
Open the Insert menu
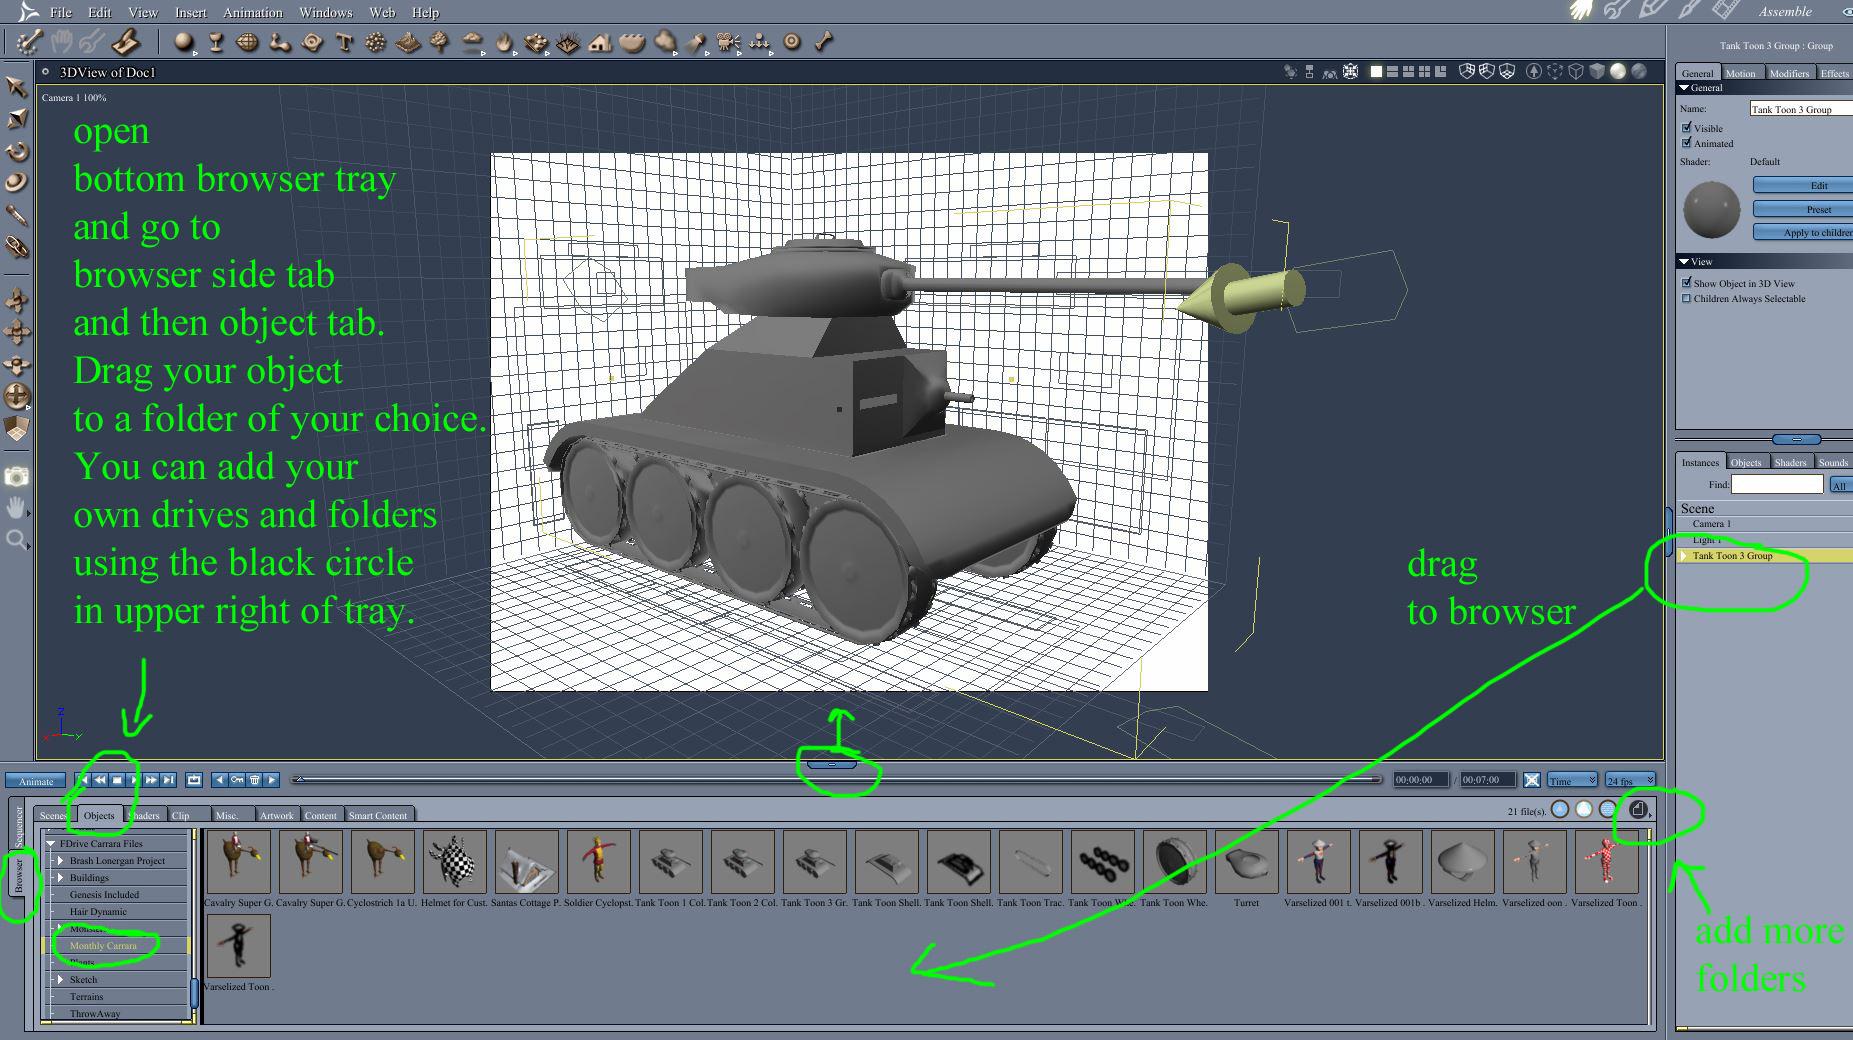pos(190,12)
